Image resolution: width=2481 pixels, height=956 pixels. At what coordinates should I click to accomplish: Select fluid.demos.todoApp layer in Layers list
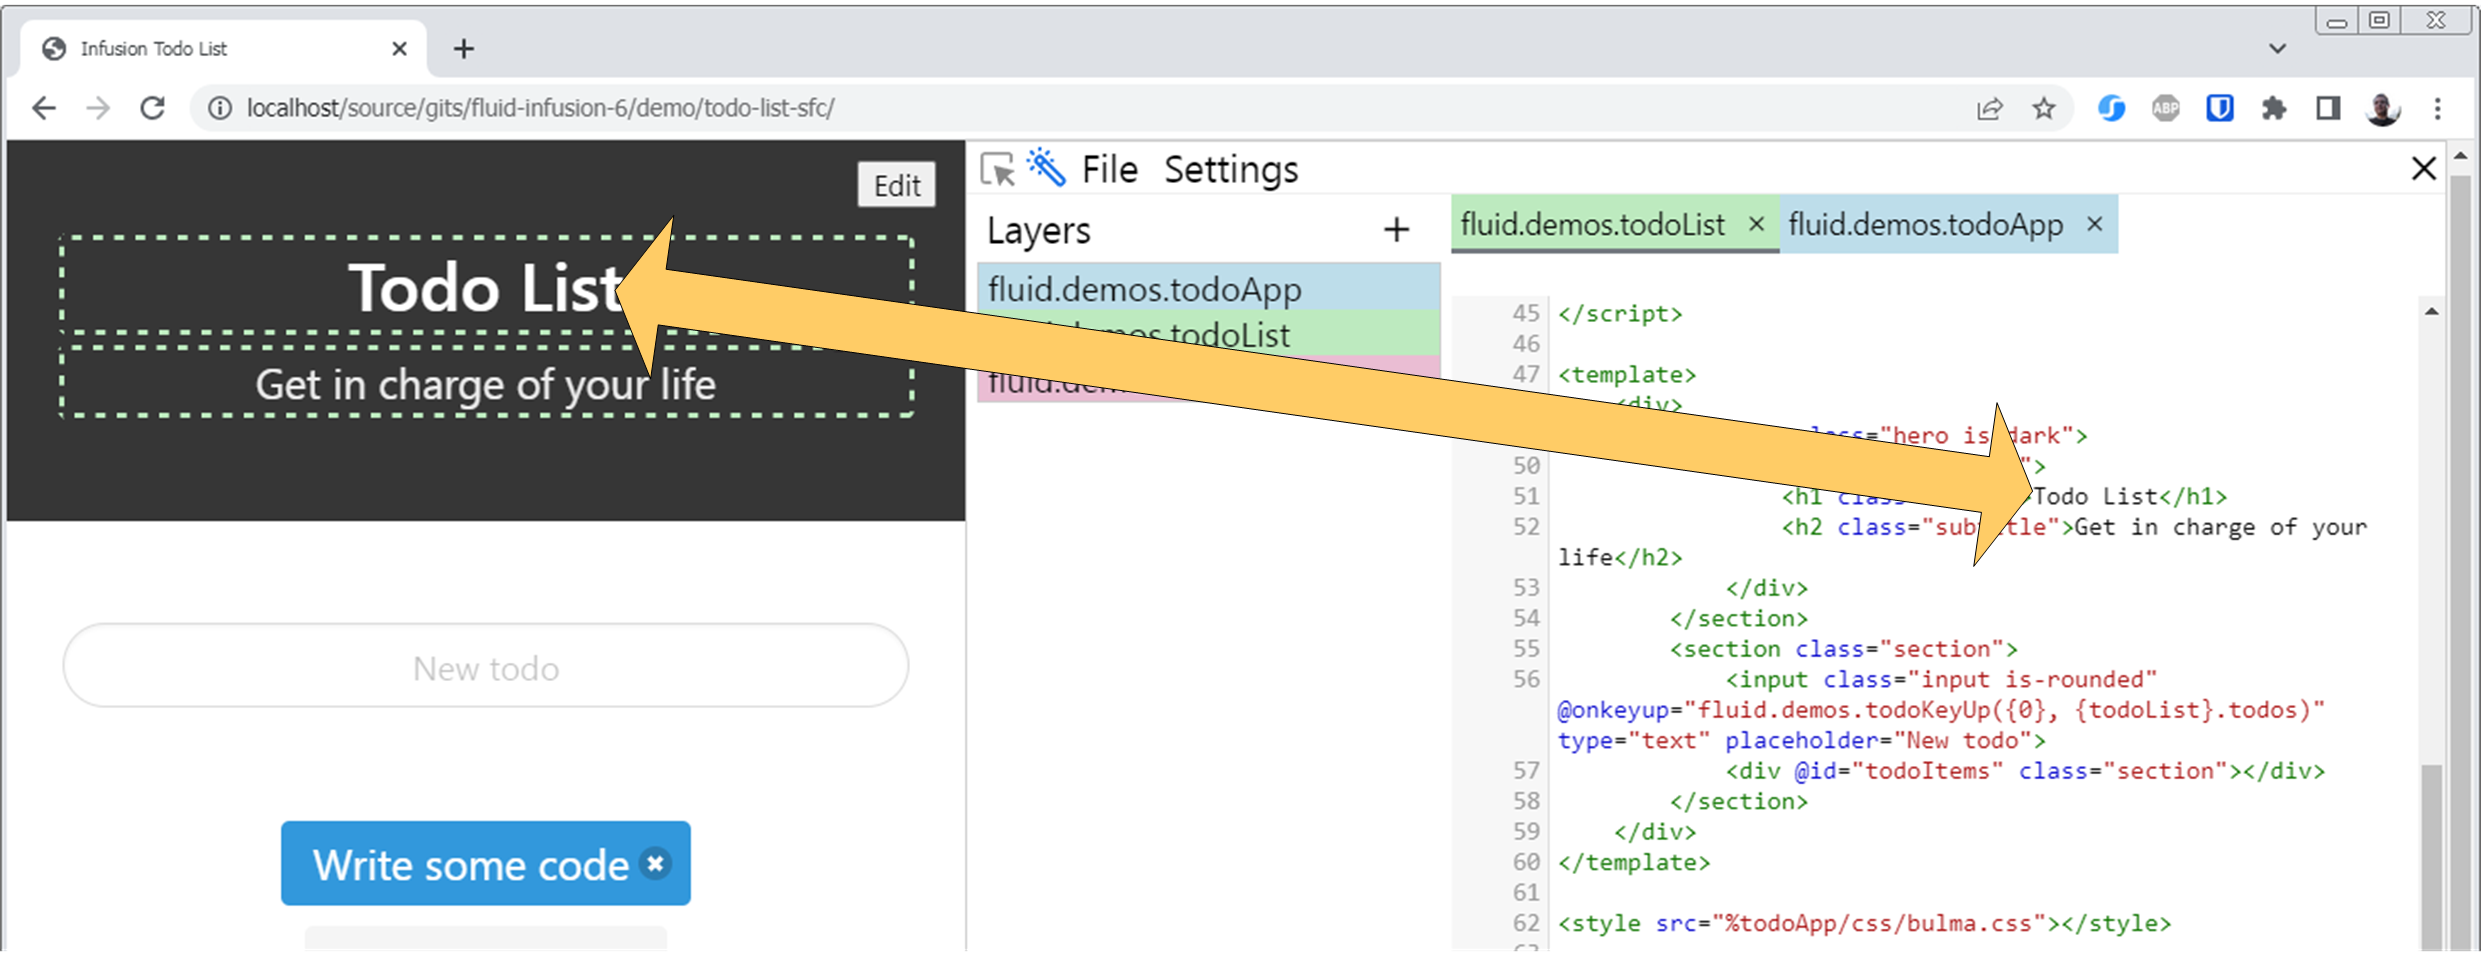click(x=1208, y=288)
